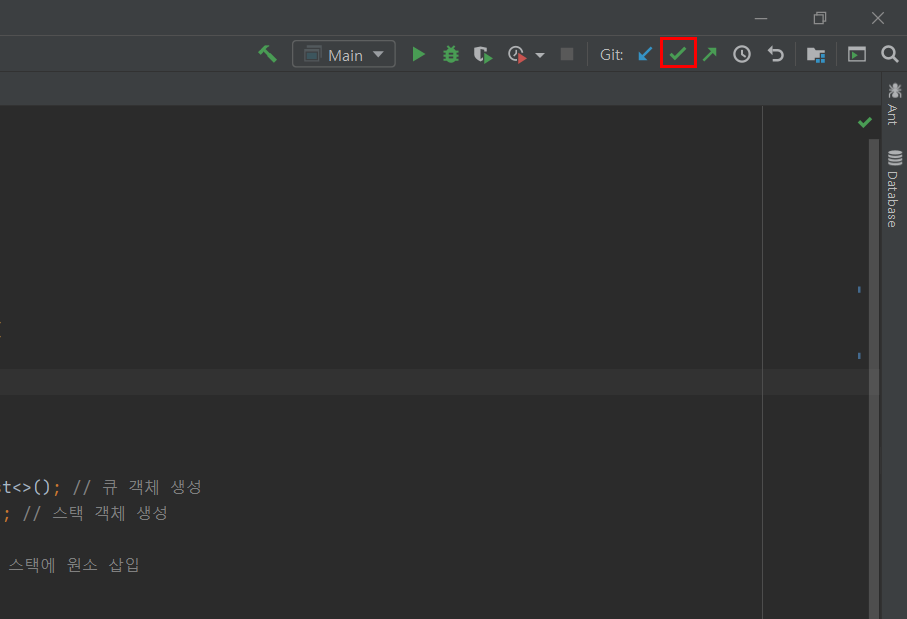
Task: Click the comment text '스택 객체 생성'
Action: click(x=110, y=513)
